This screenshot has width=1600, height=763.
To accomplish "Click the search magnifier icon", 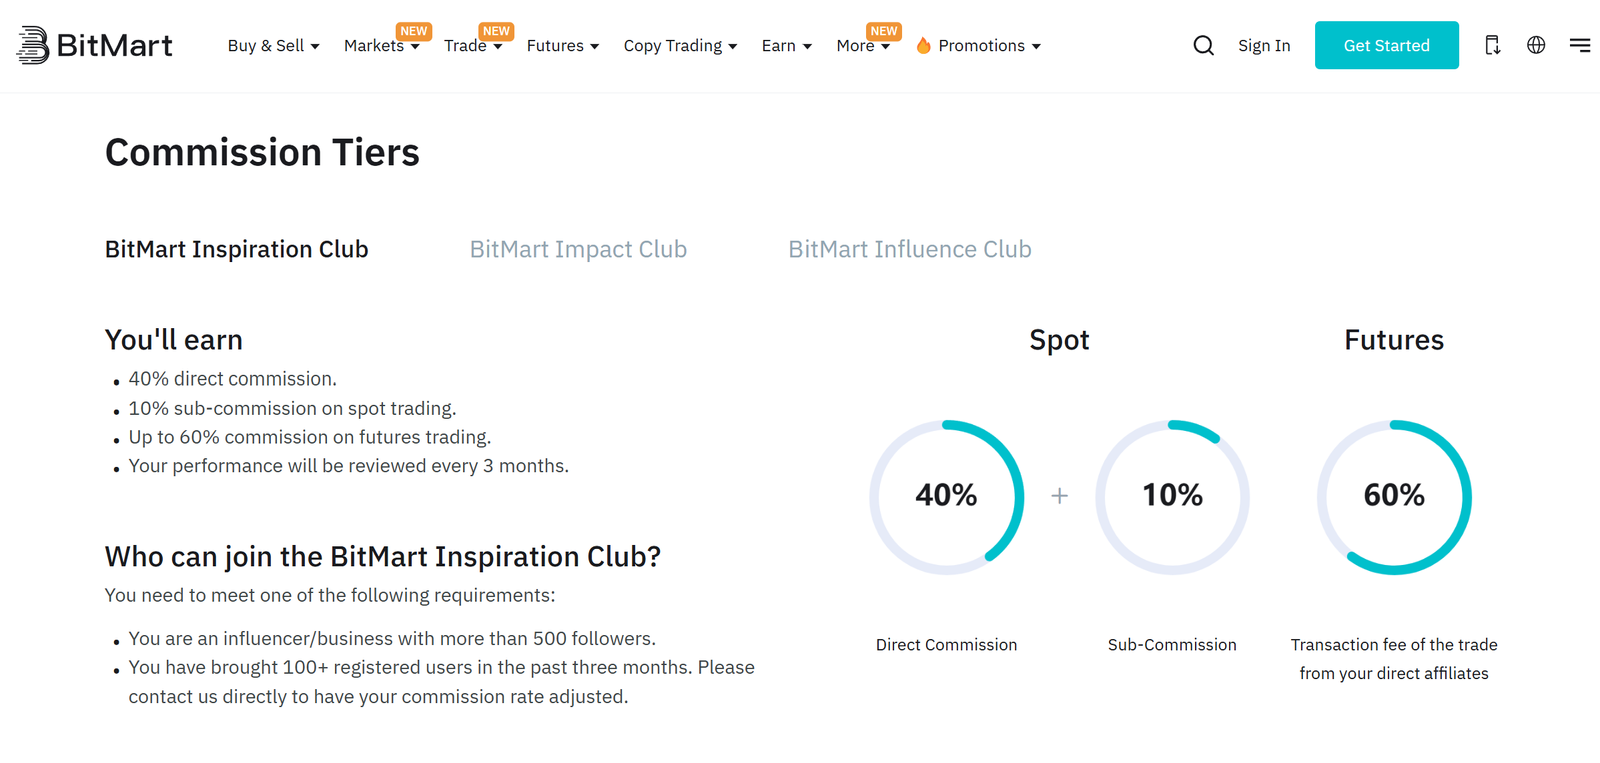I will [1203, 45].
